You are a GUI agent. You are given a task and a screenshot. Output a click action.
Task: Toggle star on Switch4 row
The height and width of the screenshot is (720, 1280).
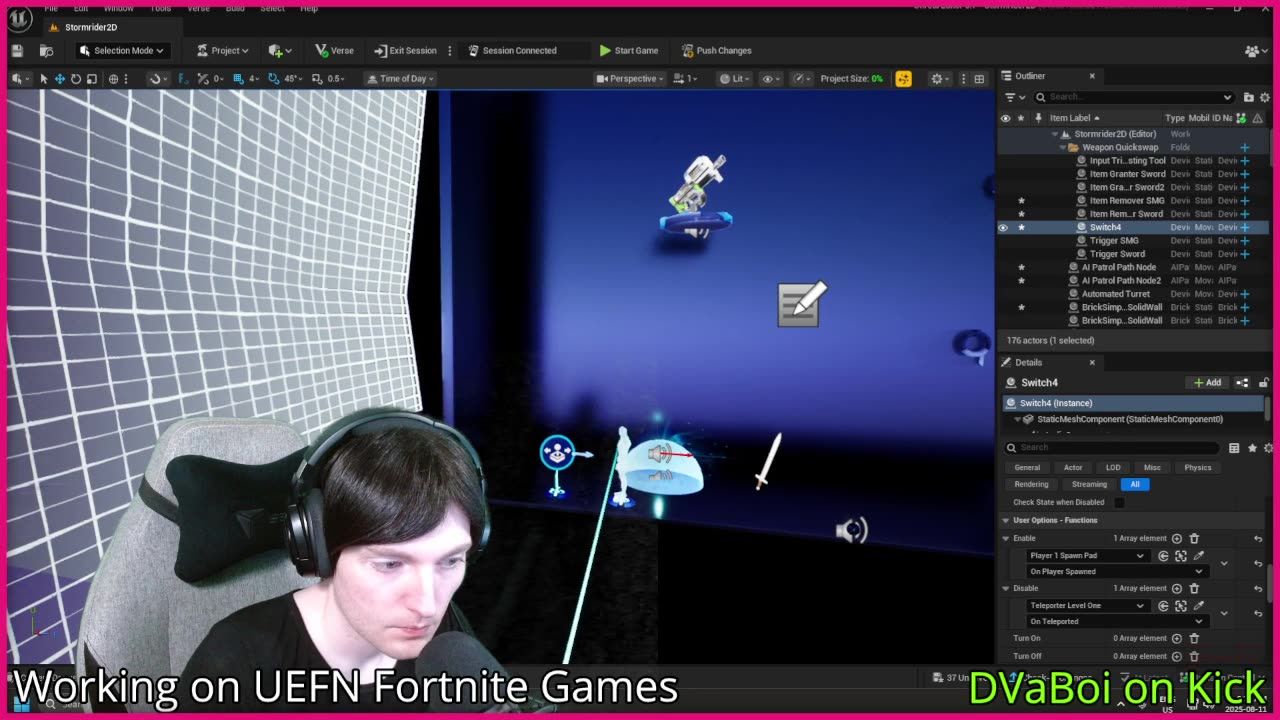point(1021,227)
